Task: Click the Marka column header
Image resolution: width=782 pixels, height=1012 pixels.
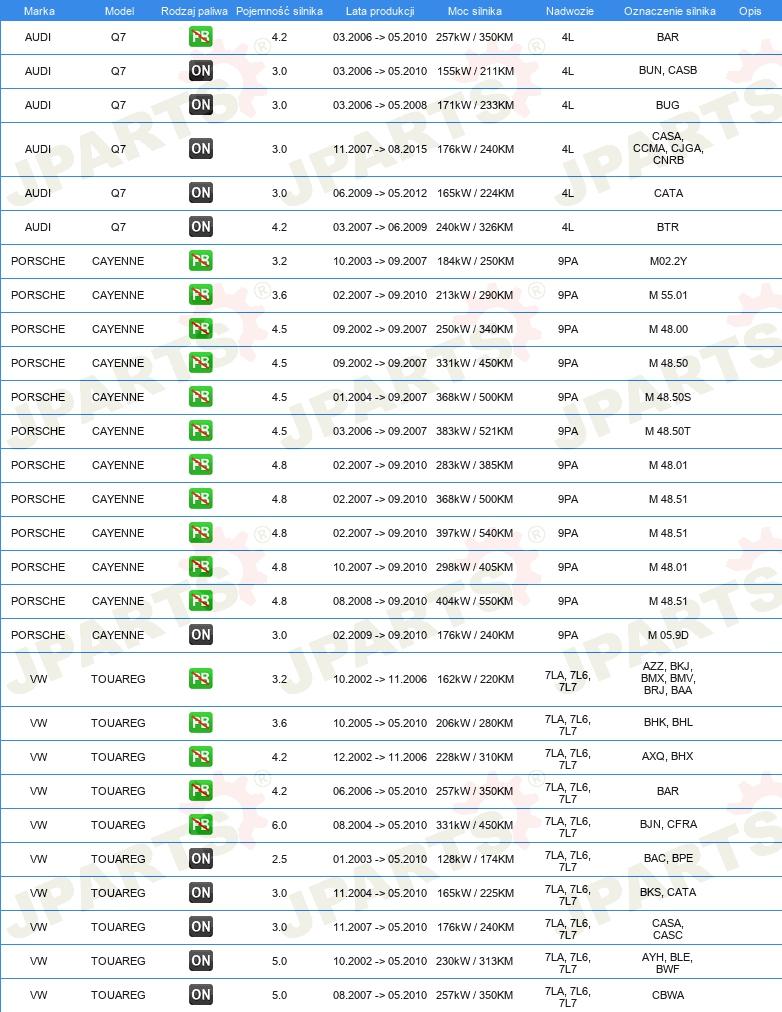Action: pyautogui.click(x=39, y=11)
